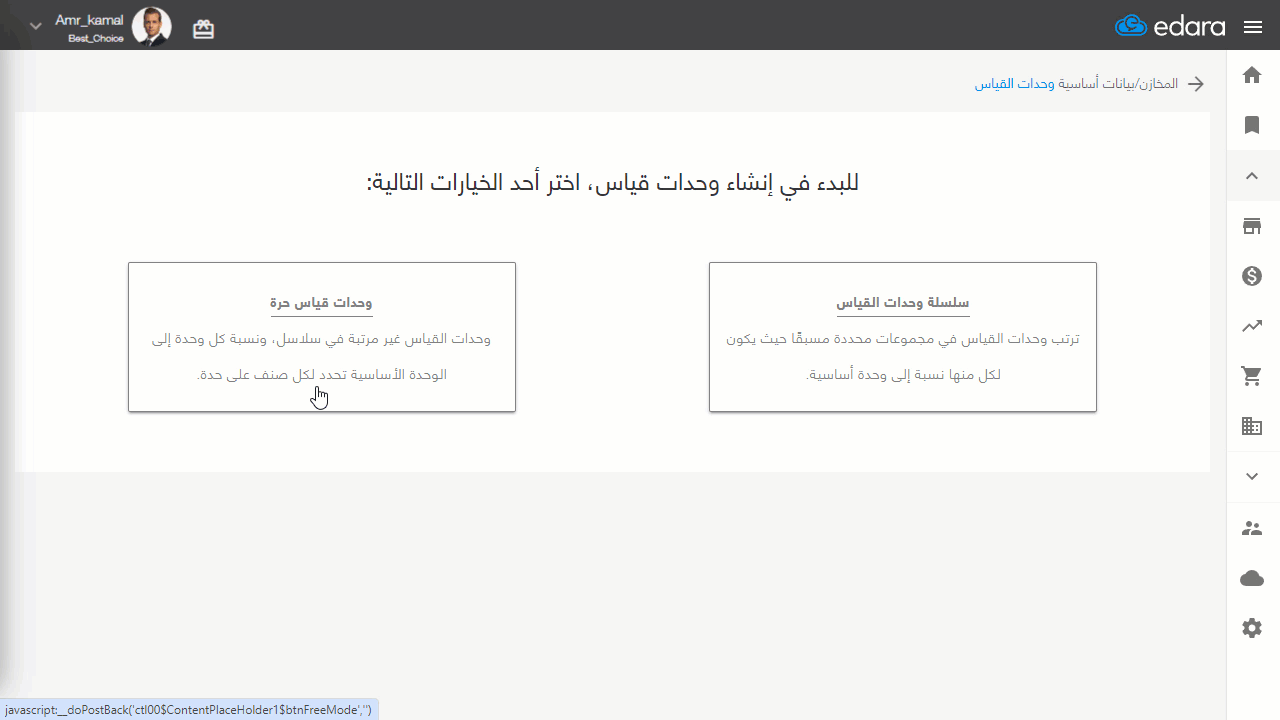The width and height of the screenshot is (1280, 720).
Task: Expand sidebar section with down chevron
Action: tap(1252, 477)
